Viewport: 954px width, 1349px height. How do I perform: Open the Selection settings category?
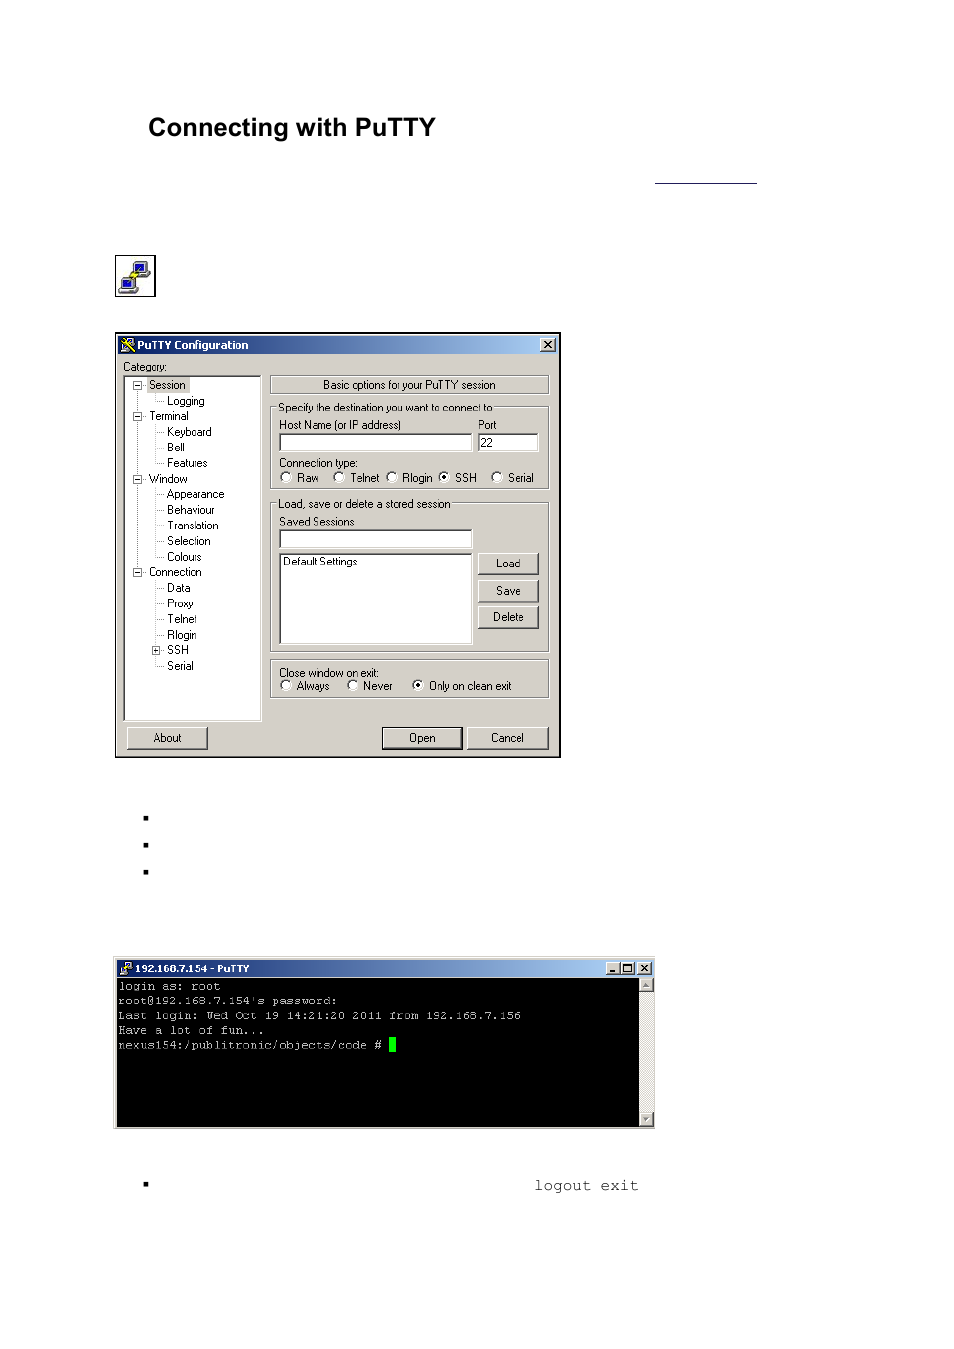coord(189,541)
